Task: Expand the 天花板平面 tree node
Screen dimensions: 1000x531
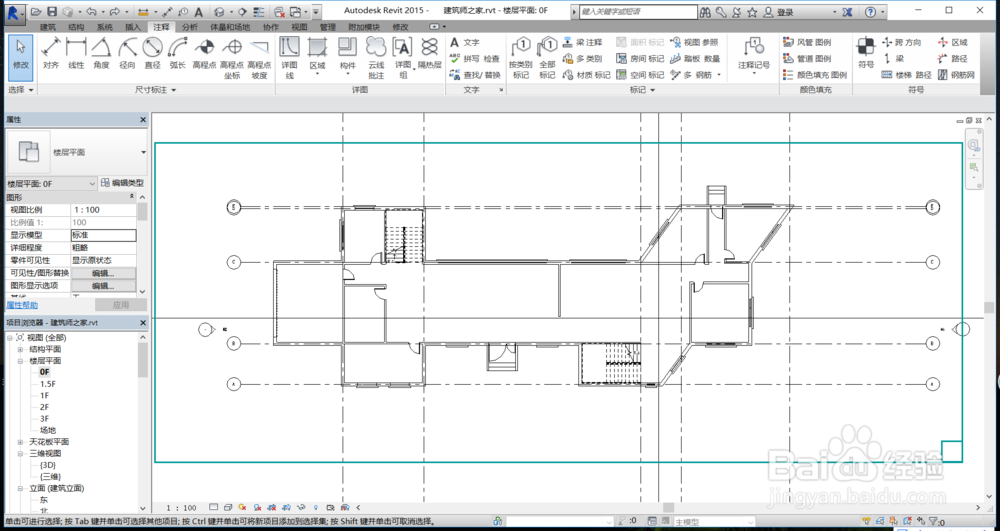Action: click(20, 442)
